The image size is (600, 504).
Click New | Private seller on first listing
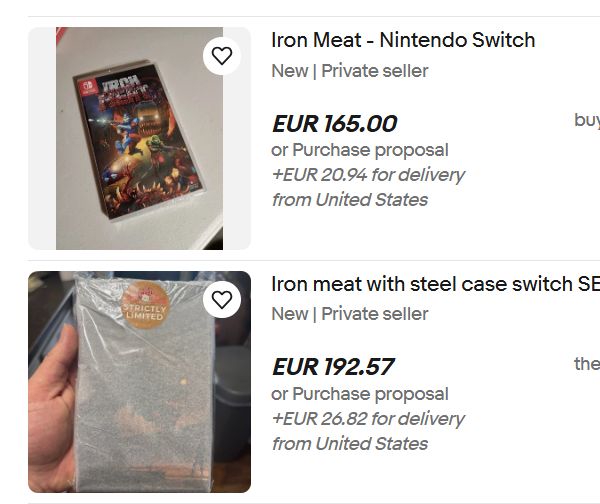349,71
